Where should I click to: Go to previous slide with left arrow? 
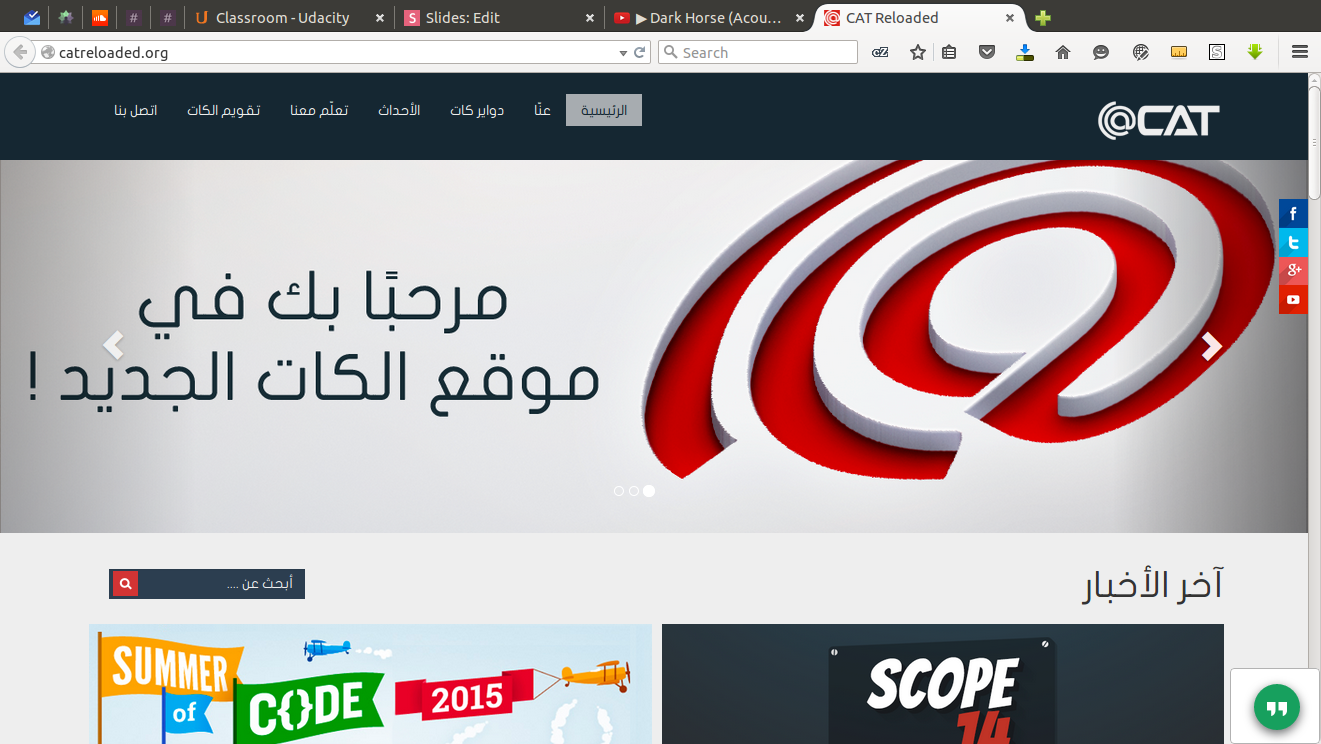pos(113,346)
